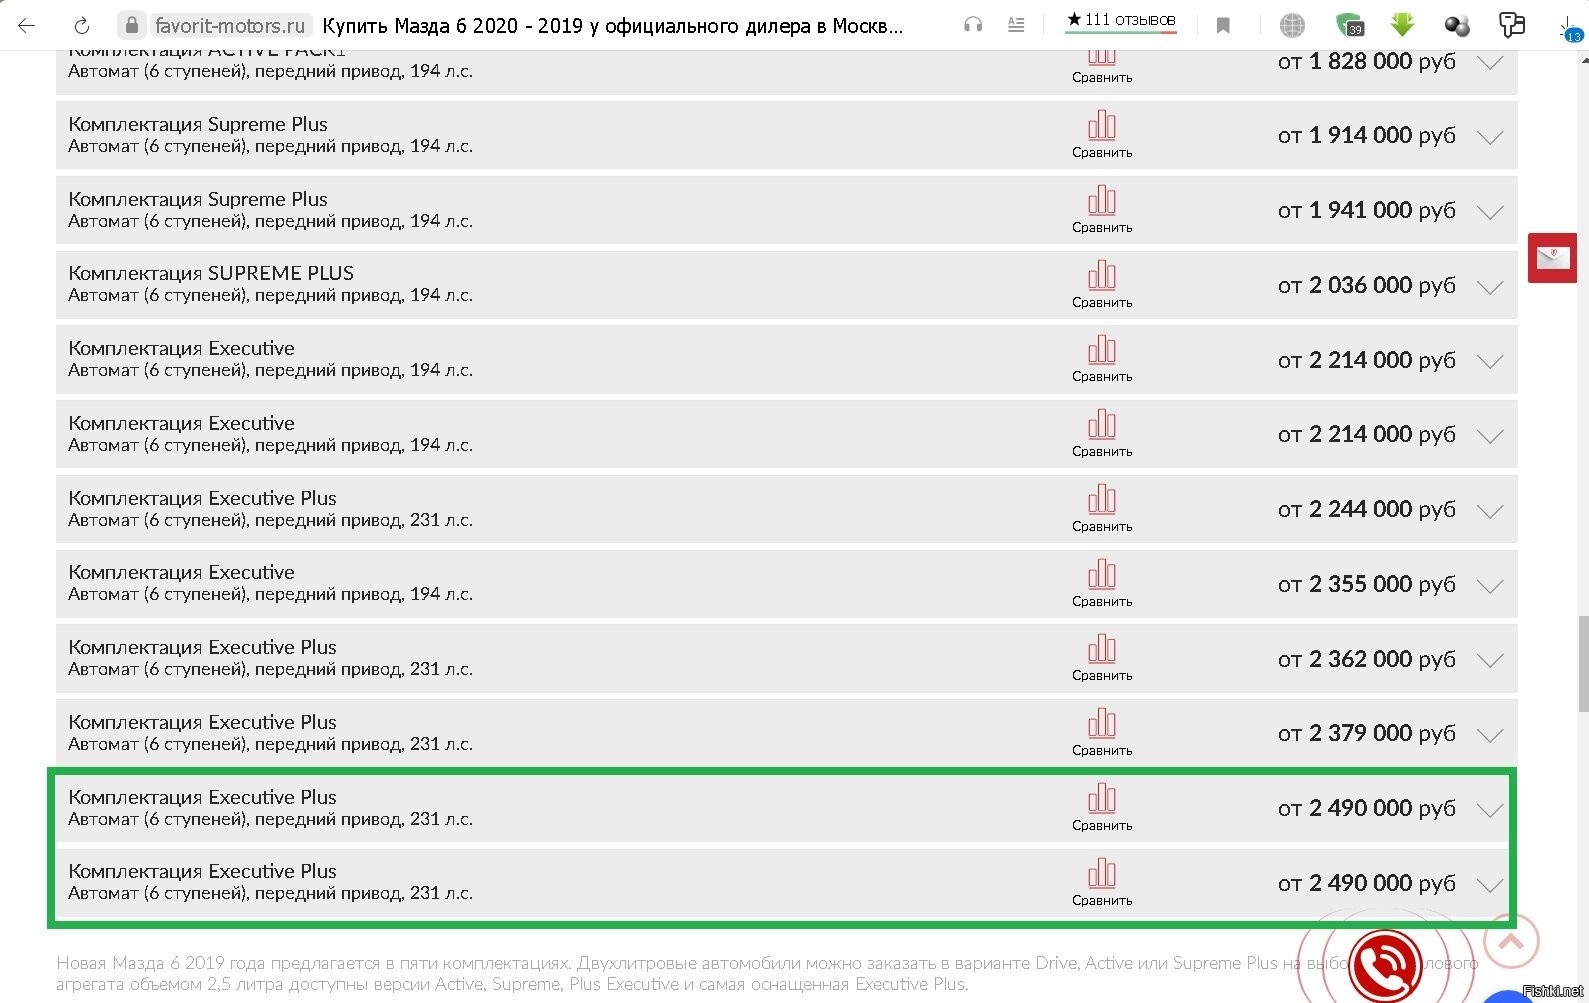This screenshot has height=1003, width=1589.
Task: Click the scroll-to-top arrow circle
Action: pos(1510,941)
